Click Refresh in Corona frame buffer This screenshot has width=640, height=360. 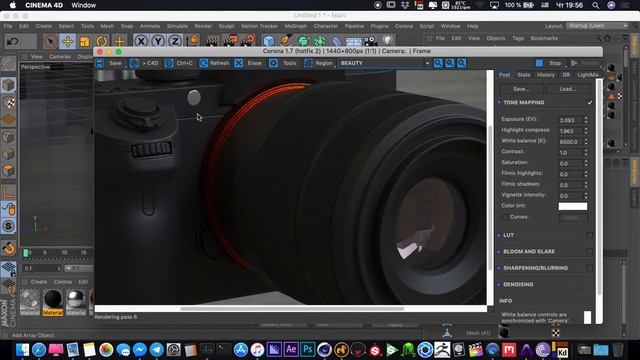tap(214, 63)
